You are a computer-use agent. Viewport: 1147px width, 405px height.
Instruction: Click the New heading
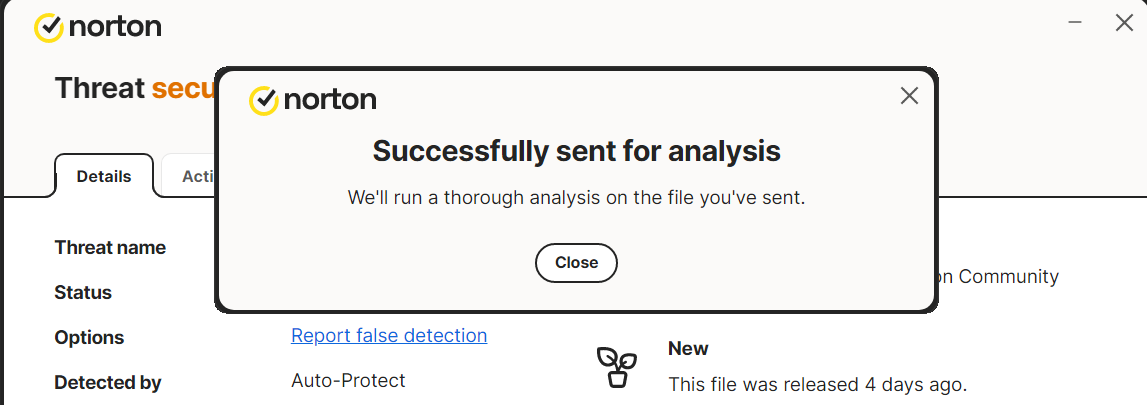[688, 349]
